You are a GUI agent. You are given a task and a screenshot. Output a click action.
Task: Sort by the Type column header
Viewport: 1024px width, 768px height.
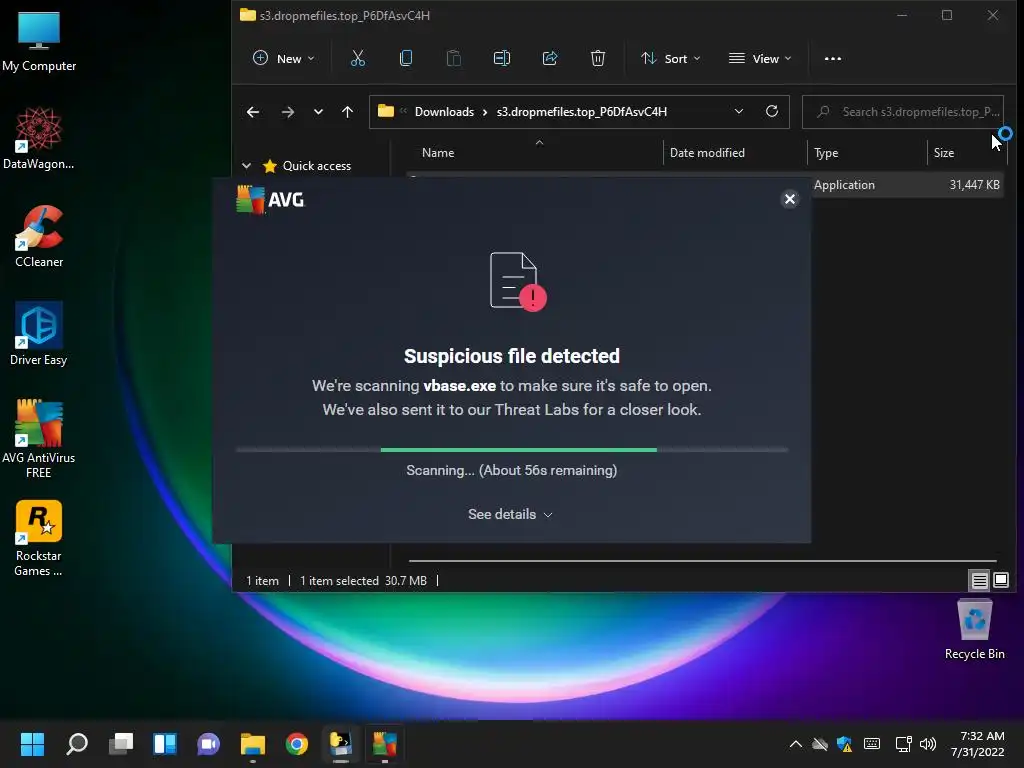point(826,153)
